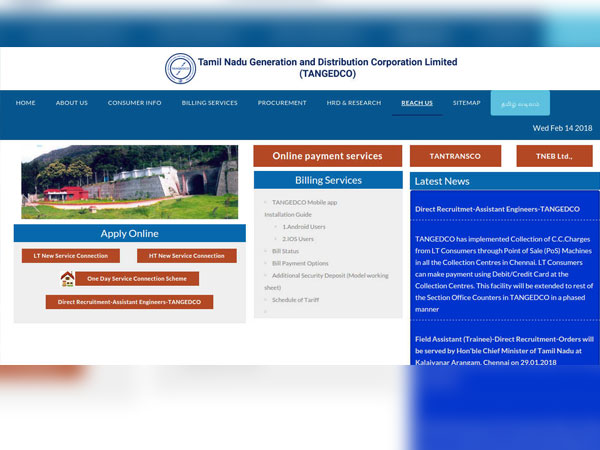Click the TANGEDCO logo emblem
The width and height of the screenshot is (600, 450).
click(181, 68)
